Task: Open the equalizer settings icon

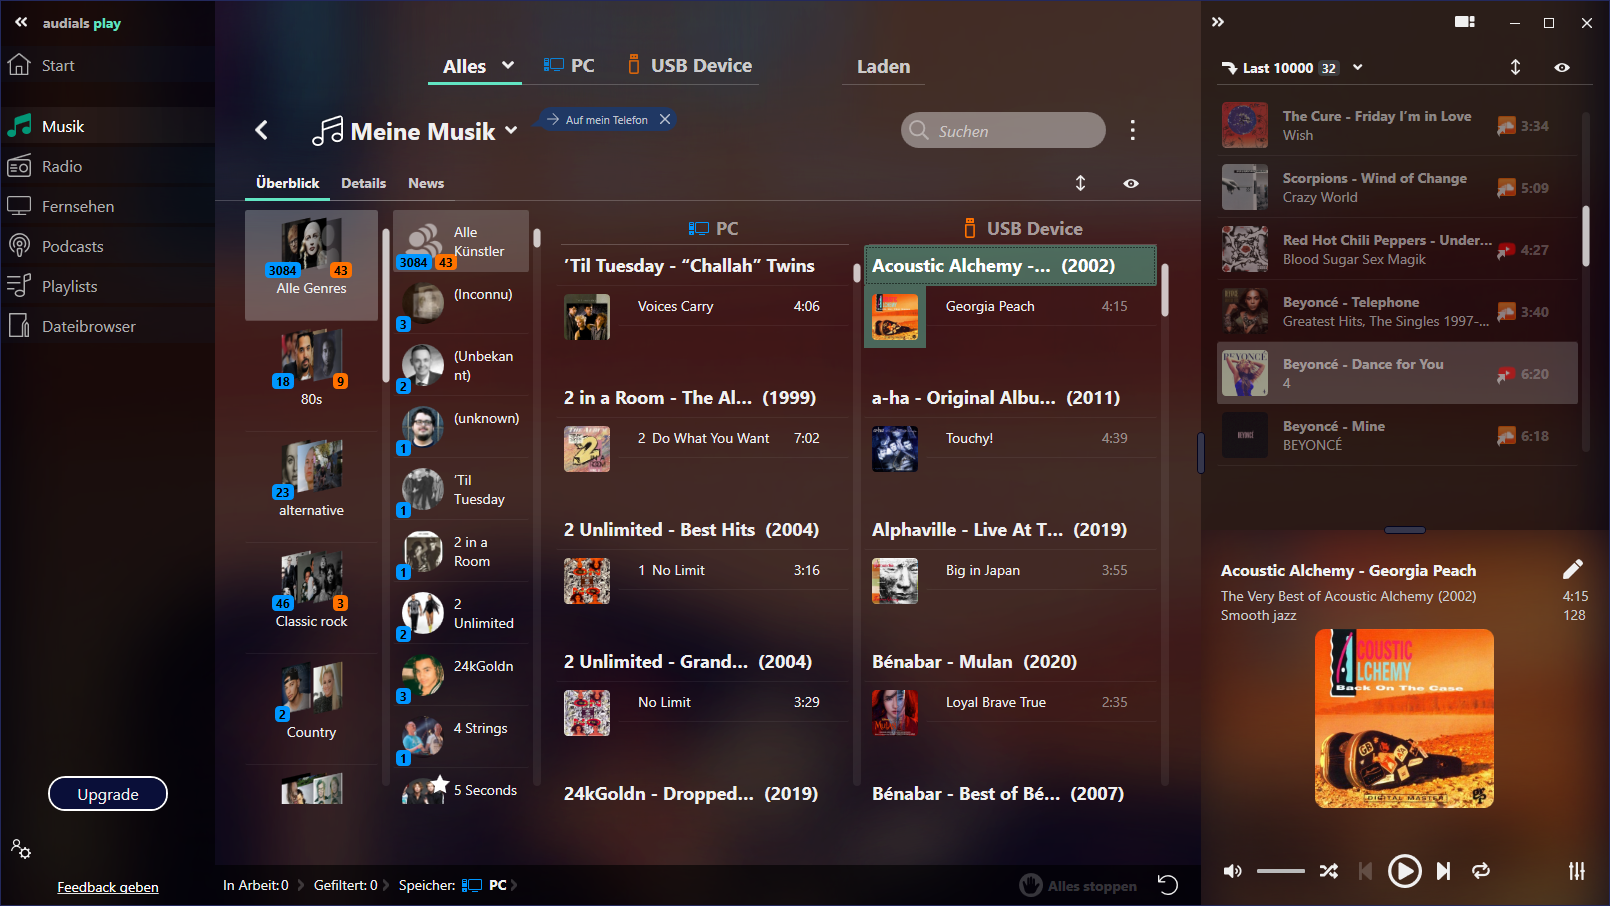Action: tap(1577, 871)
